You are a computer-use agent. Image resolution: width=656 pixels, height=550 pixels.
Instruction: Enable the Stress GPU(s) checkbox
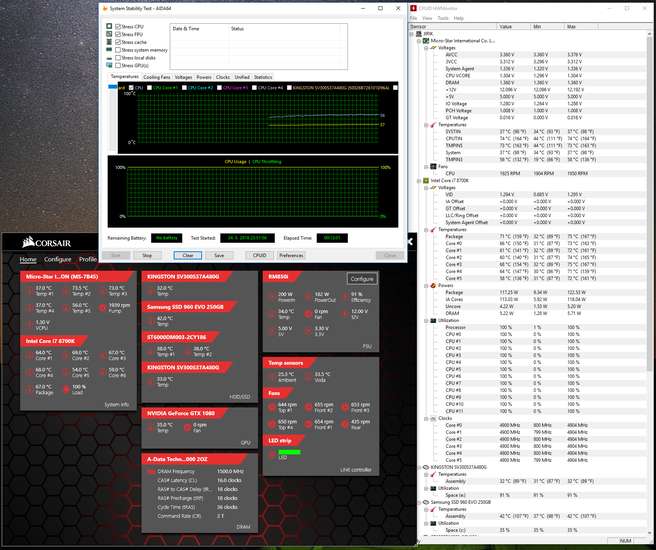pos(118,65)
